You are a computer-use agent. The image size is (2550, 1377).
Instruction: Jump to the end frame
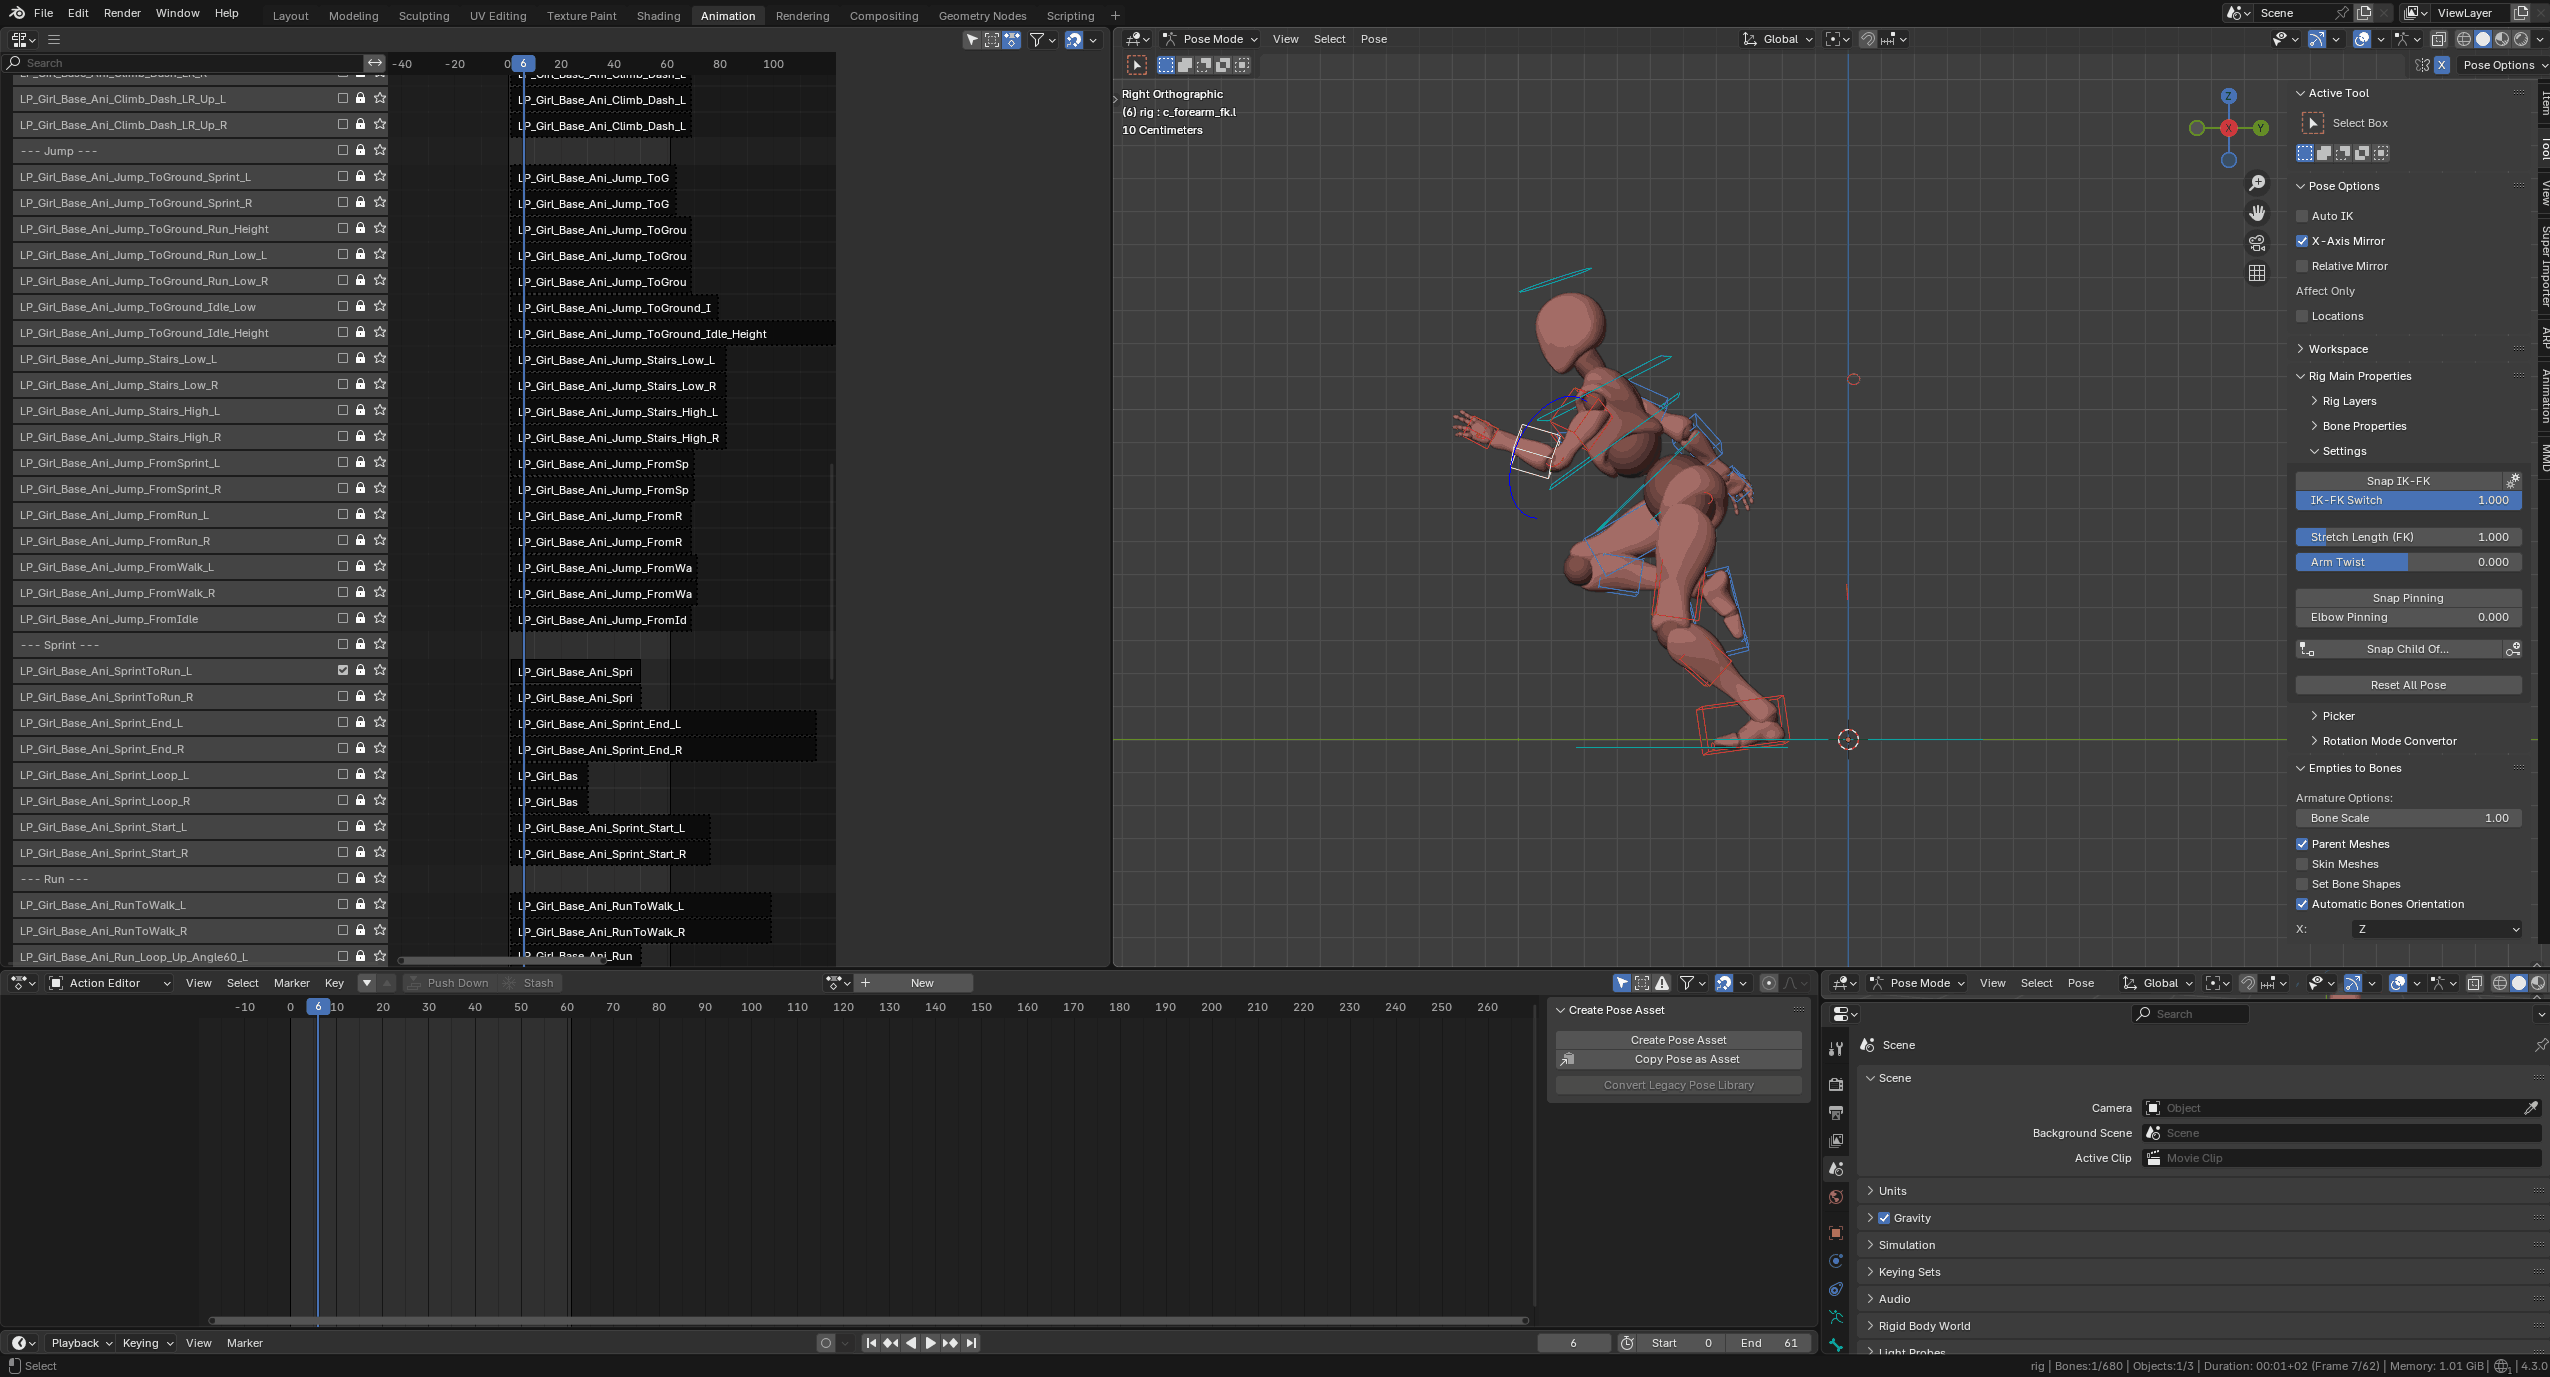[971, 1343]
